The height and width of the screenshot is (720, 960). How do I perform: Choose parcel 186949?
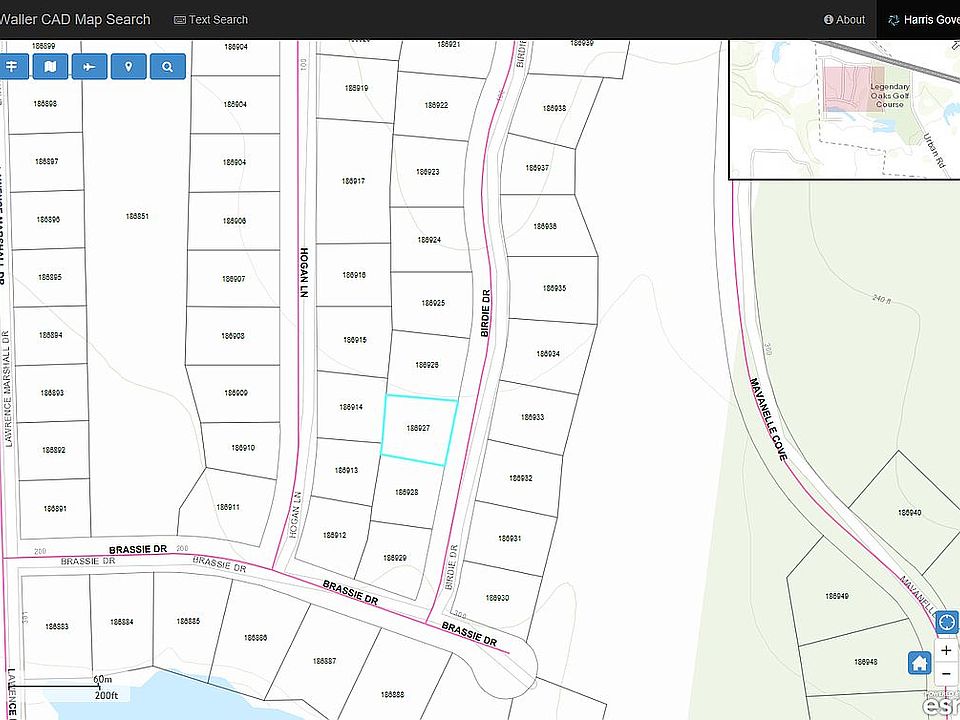point(837,596)
